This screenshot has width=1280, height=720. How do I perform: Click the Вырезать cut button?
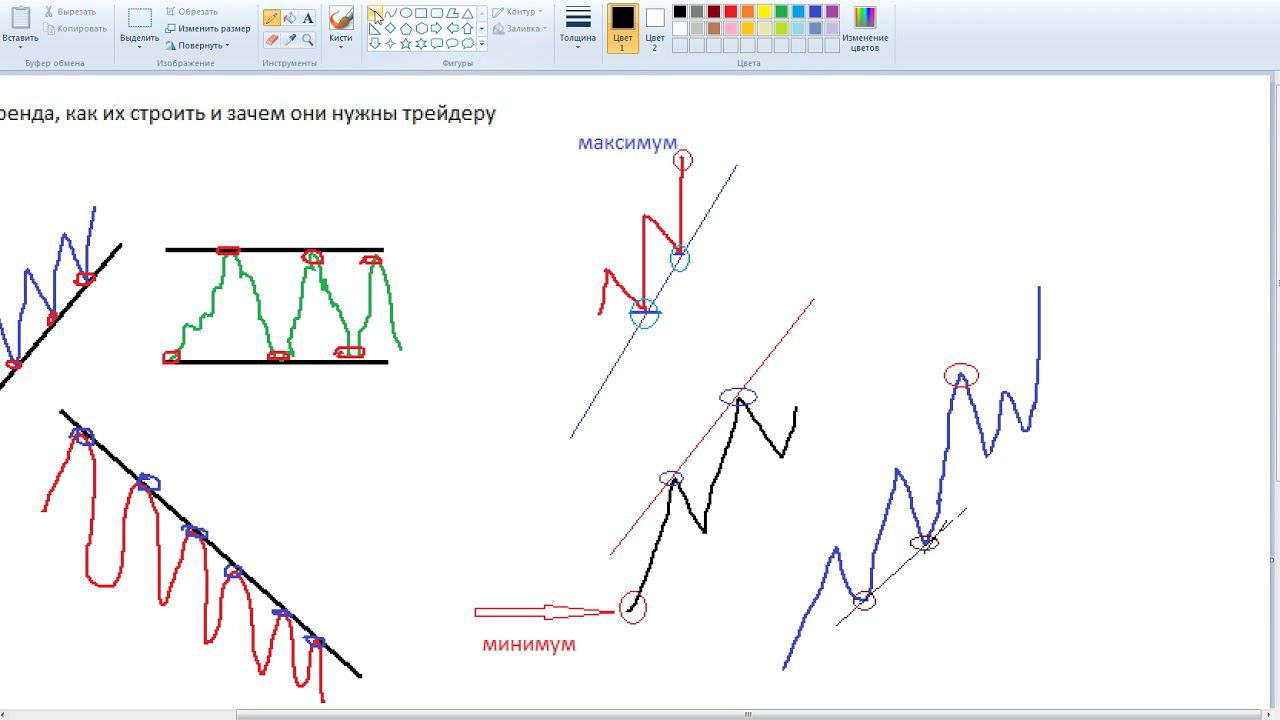pyautogui.click(x=70, y=12)
